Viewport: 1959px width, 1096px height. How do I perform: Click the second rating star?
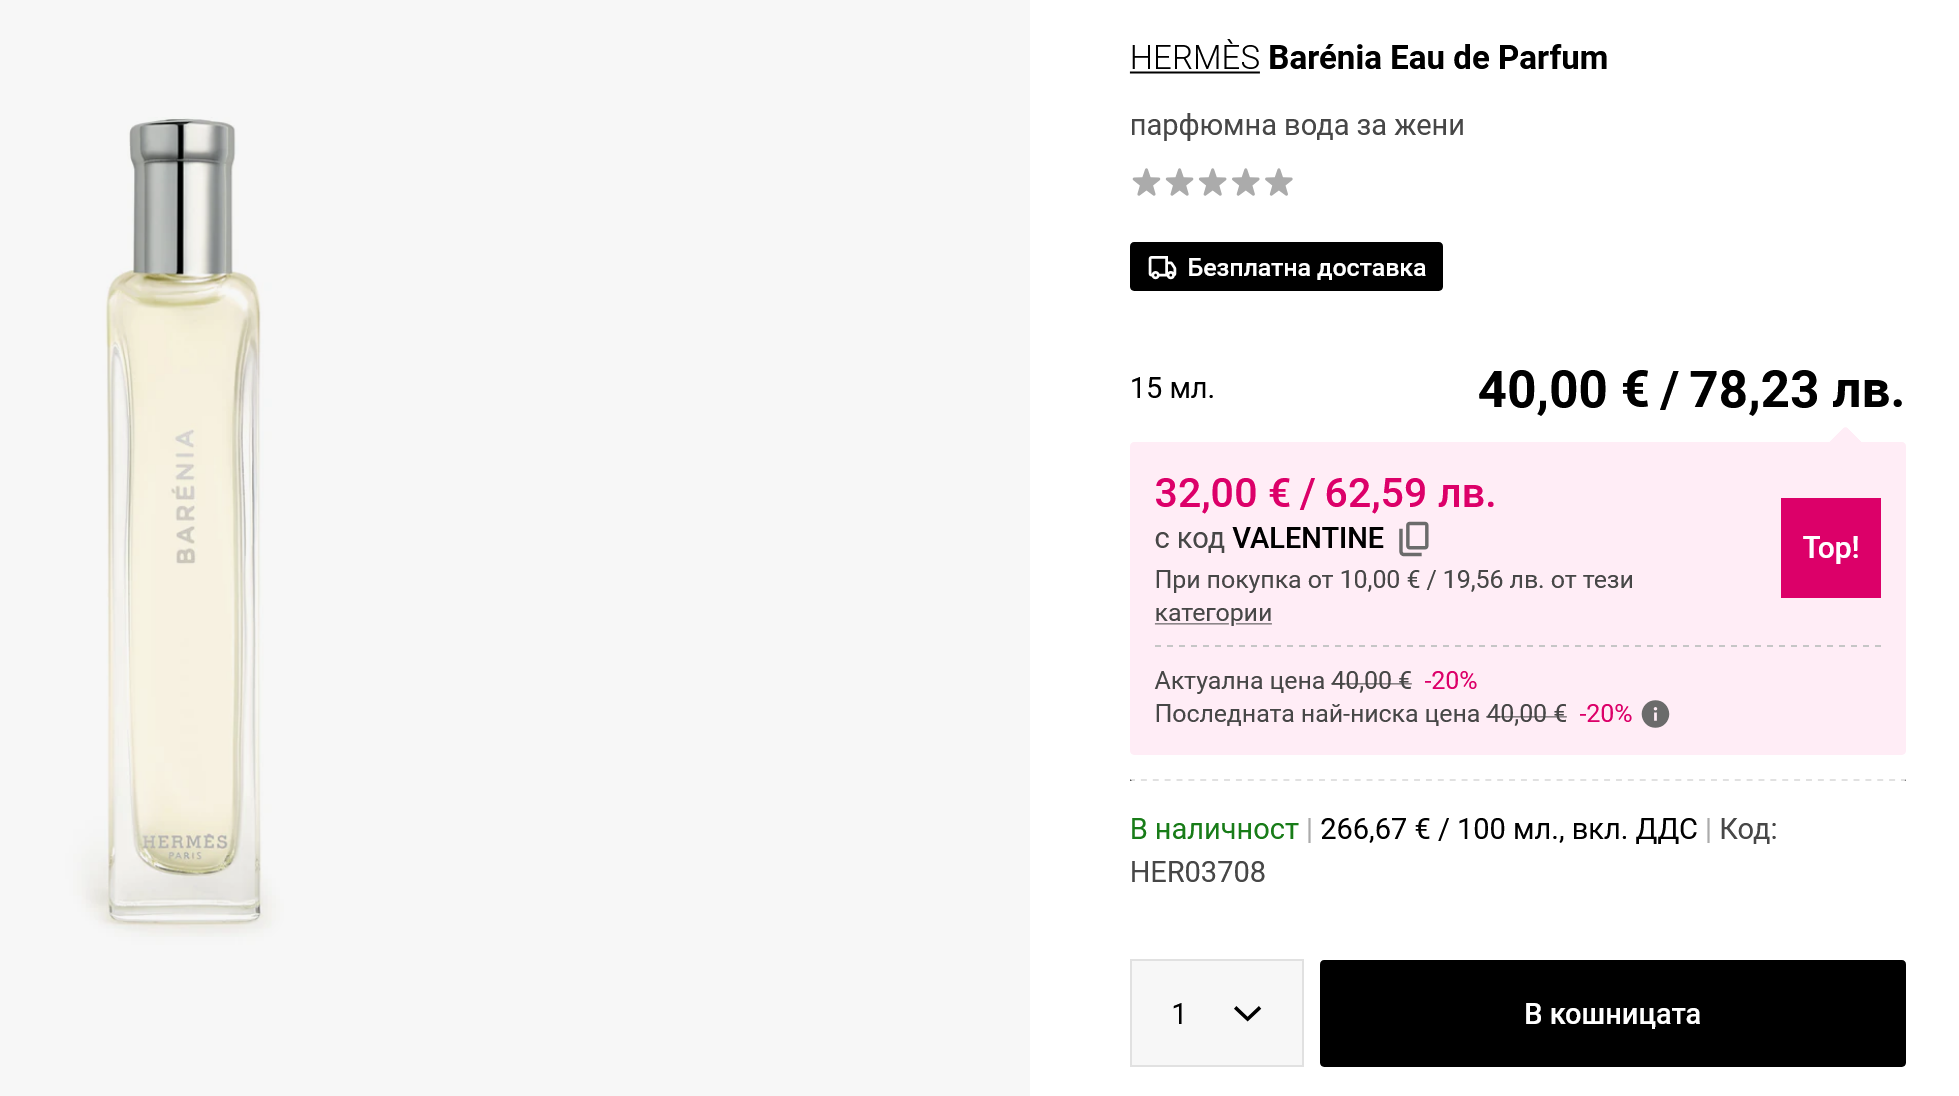(x=1179, y=183)
